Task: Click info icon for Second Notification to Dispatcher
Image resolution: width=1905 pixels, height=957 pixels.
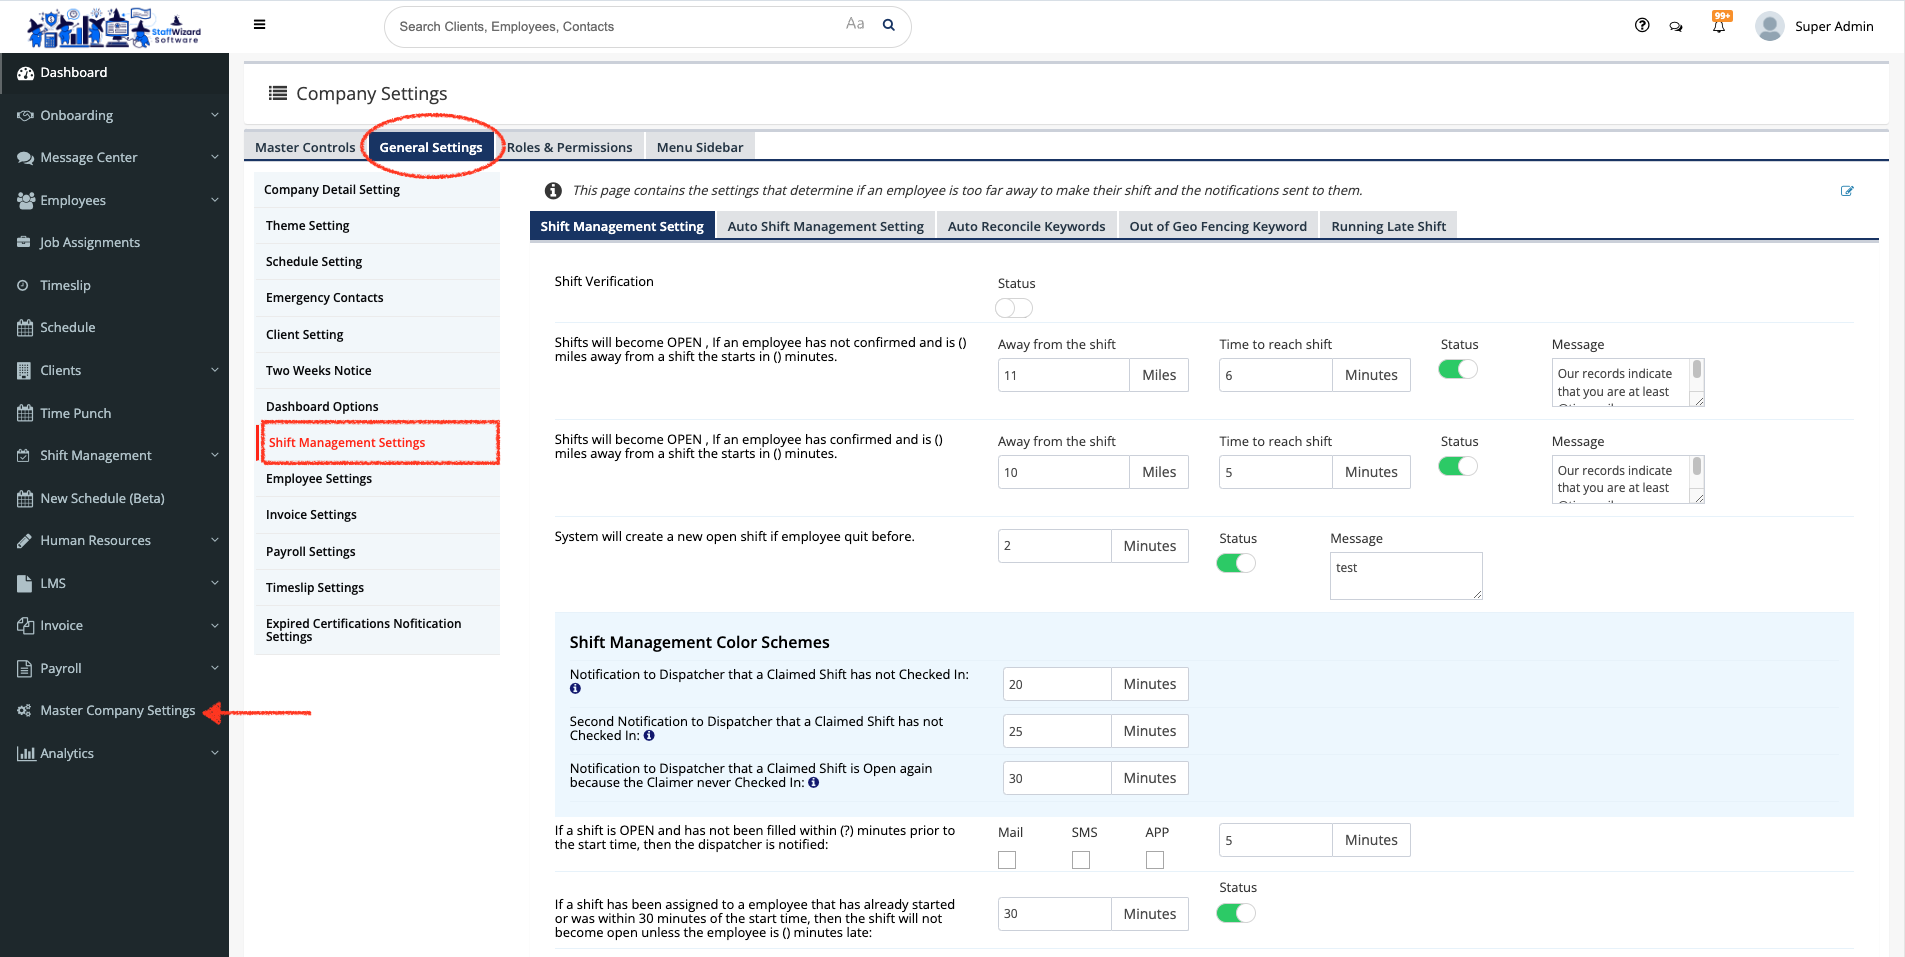Action: coord(649,736)
